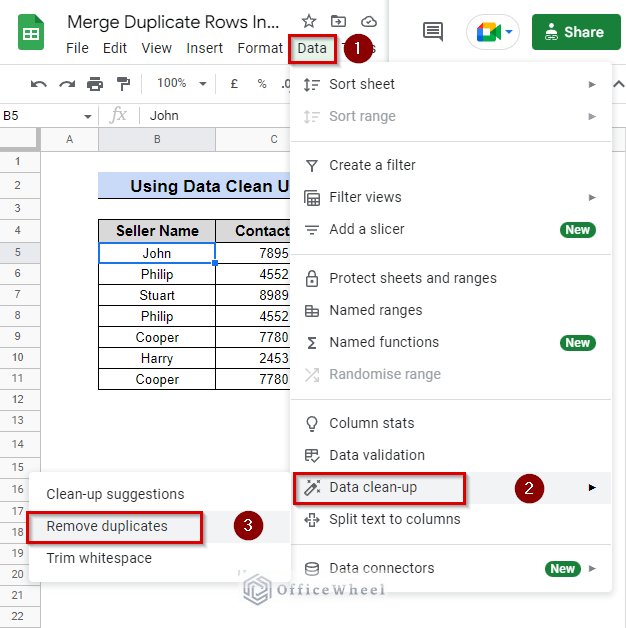The image size is (626, 628).
Task: Select row 12 header
Action: click(18, 399)
